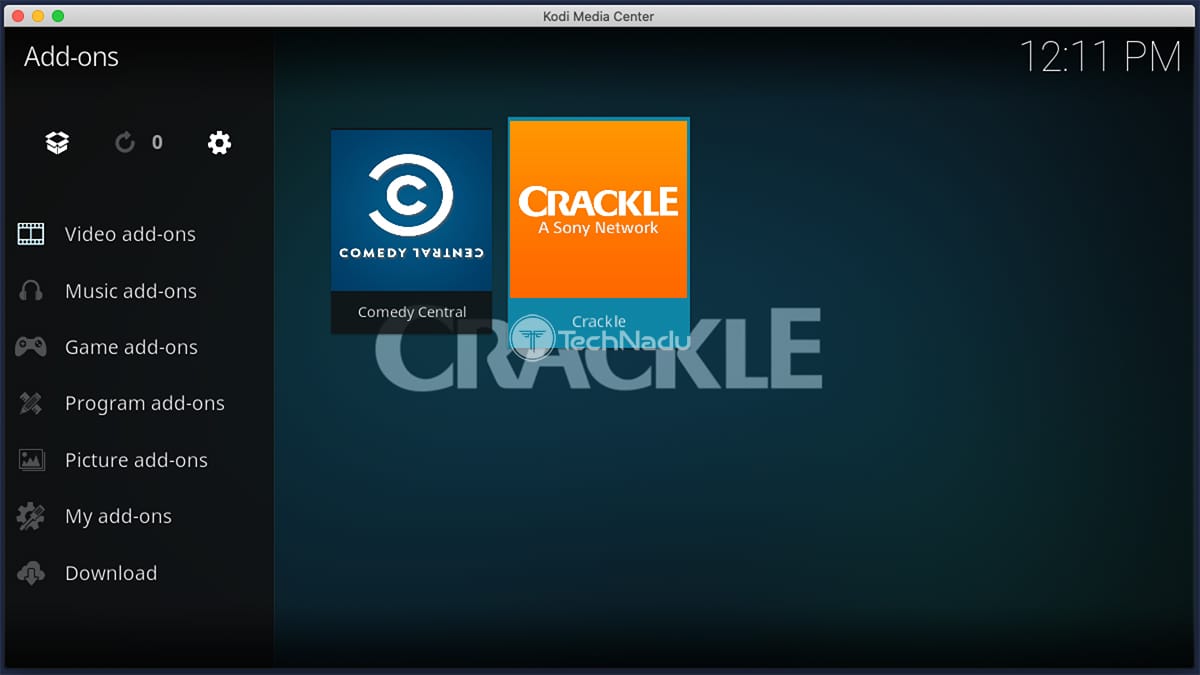Click the headphones Music add-ons icon

[x=31, y=291]
